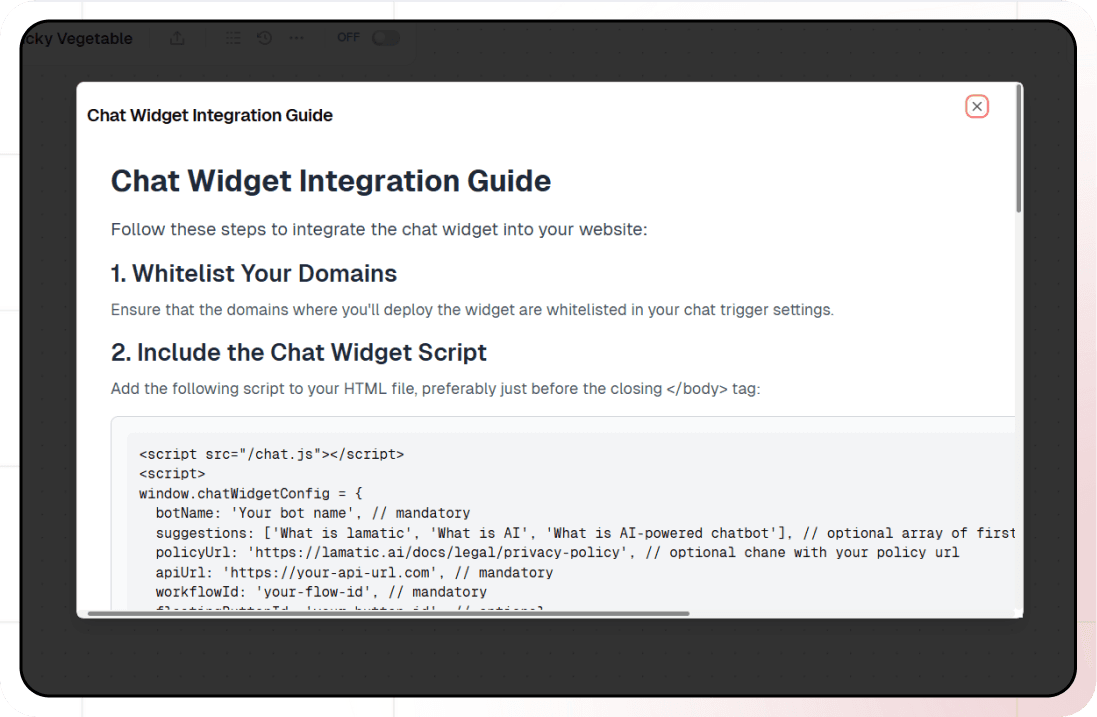Viewport: 1097px width, 717px height.
Task: Click the 'Chat Widget Integration Guide' main heading
Action: tap(331, 181)
